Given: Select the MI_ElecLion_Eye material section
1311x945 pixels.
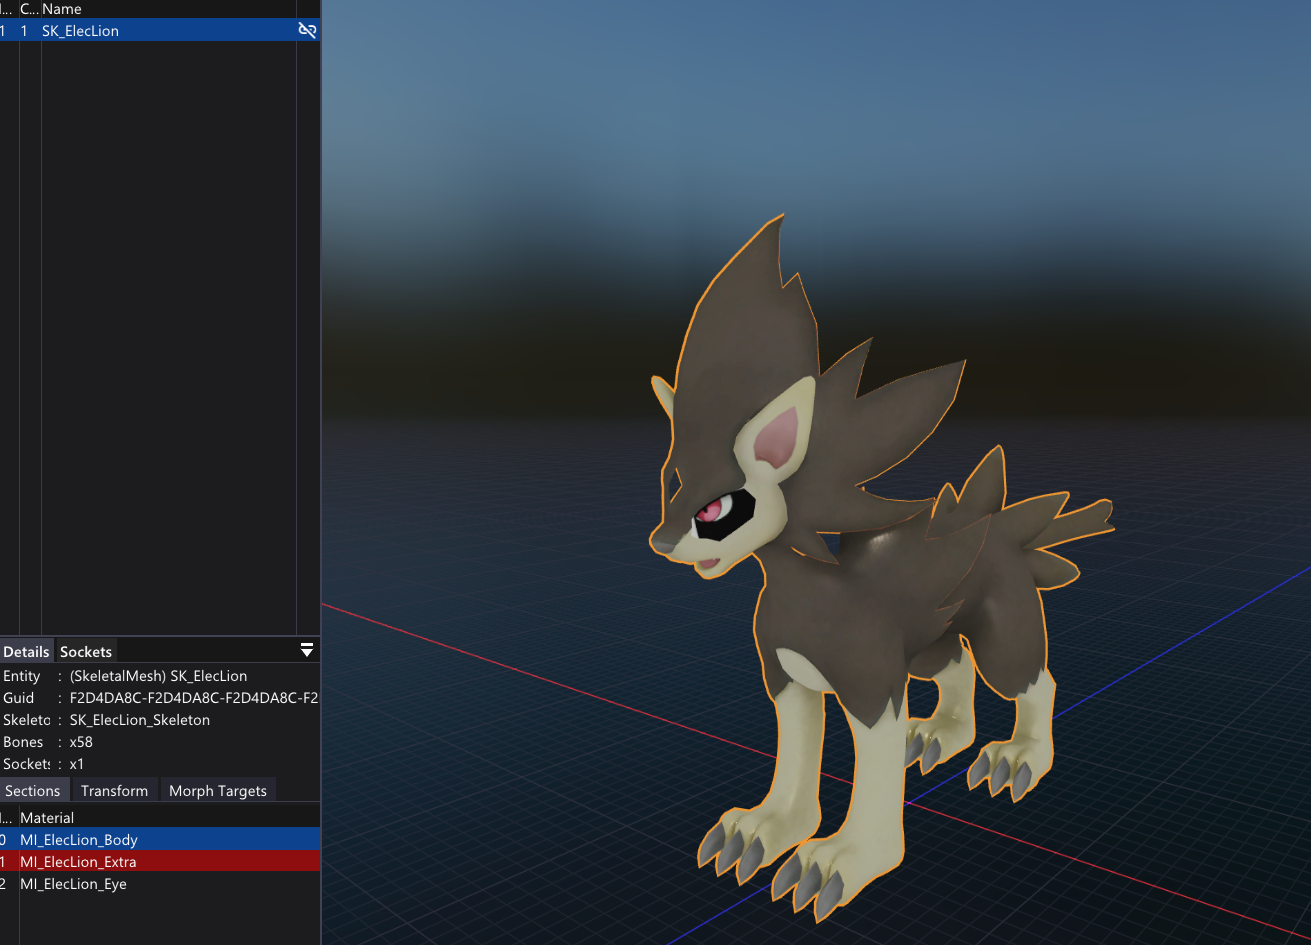Looking at the screenshot, I should click(160, 884).
